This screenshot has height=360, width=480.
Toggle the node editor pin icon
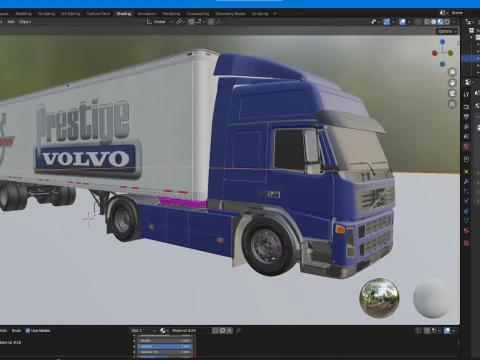pyautogui.click(x=239, y=331)
